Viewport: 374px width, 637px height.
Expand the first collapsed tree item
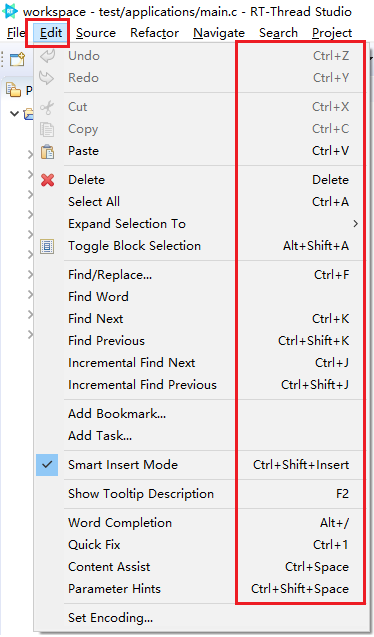pyautogui.click(x=30, y=154)
